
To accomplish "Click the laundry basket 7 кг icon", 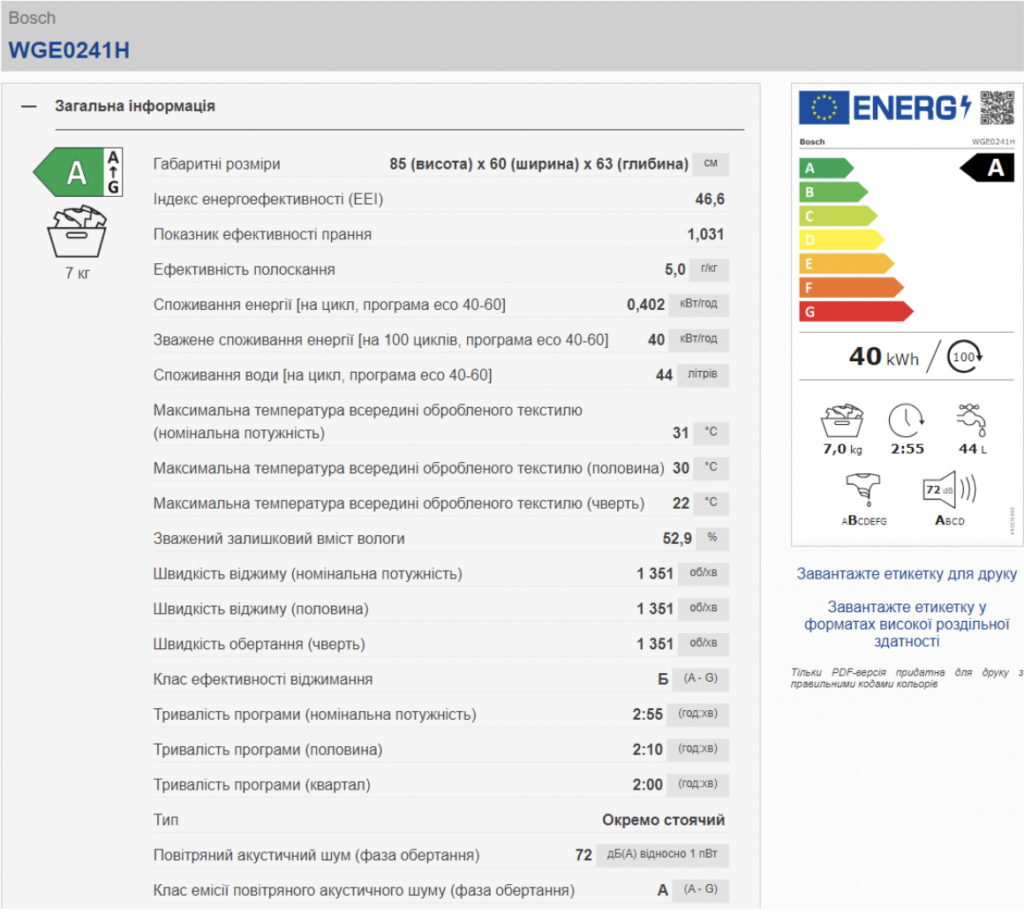I will pos(77,231).
